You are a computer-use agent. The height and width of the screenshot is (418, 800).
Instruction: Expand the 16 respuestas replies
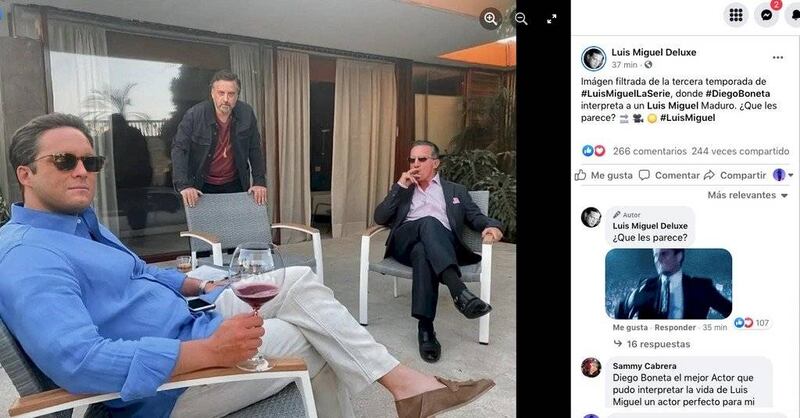(652, 344)
